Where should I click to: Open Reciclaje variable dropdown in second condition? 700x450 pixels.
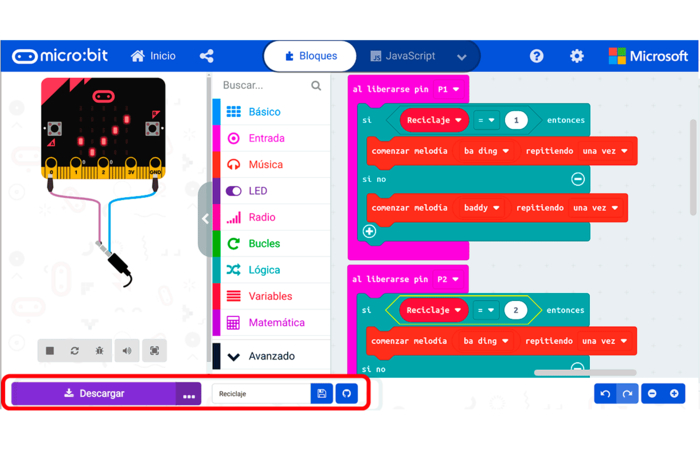tap(433, 310)
